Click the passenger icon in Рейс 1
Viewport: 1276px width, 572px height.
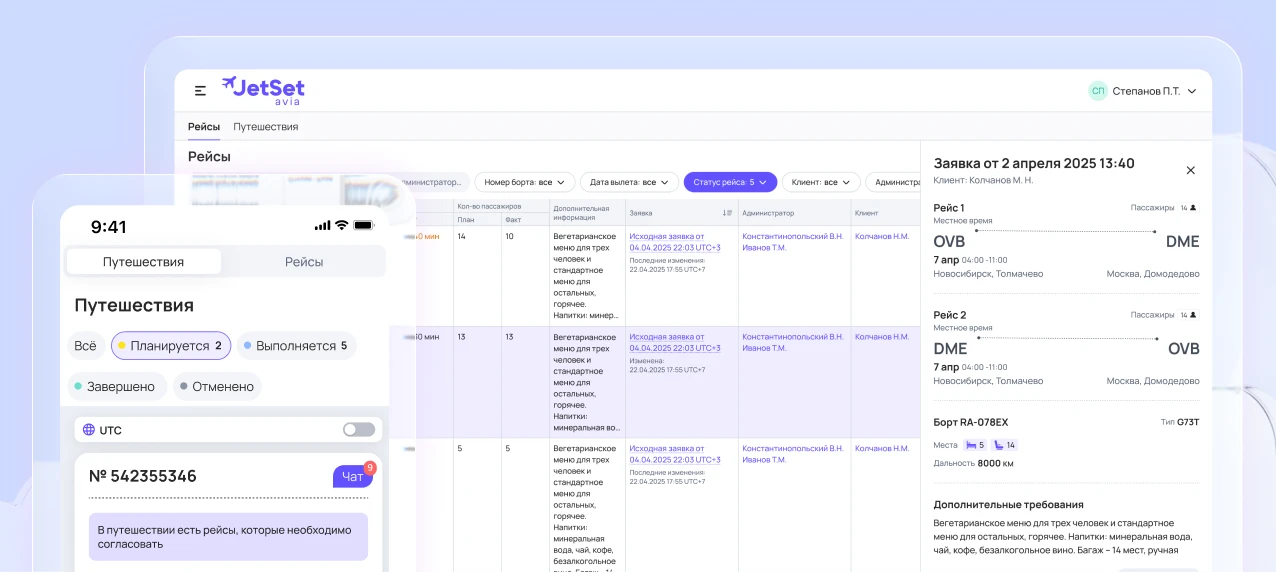coord(1193,208)
